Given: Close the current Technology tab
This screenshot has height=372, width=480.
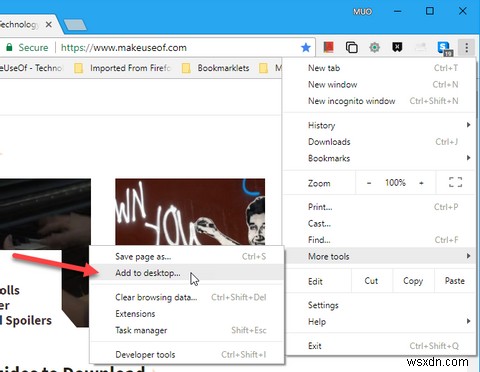Looking at the screenshot, I should (x=48, y=24).
